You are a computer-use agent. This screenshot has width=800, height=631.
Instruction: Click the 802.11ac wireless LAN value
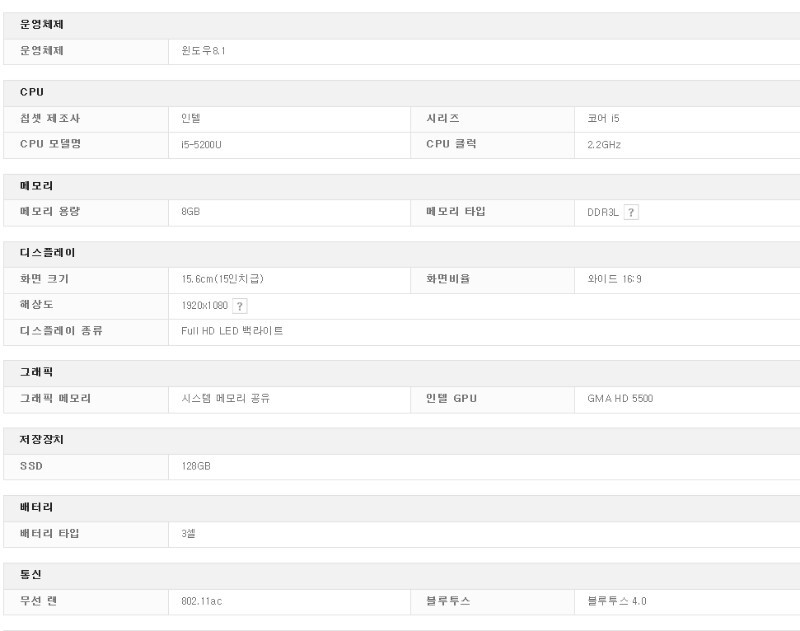click(x=202, y=601)
